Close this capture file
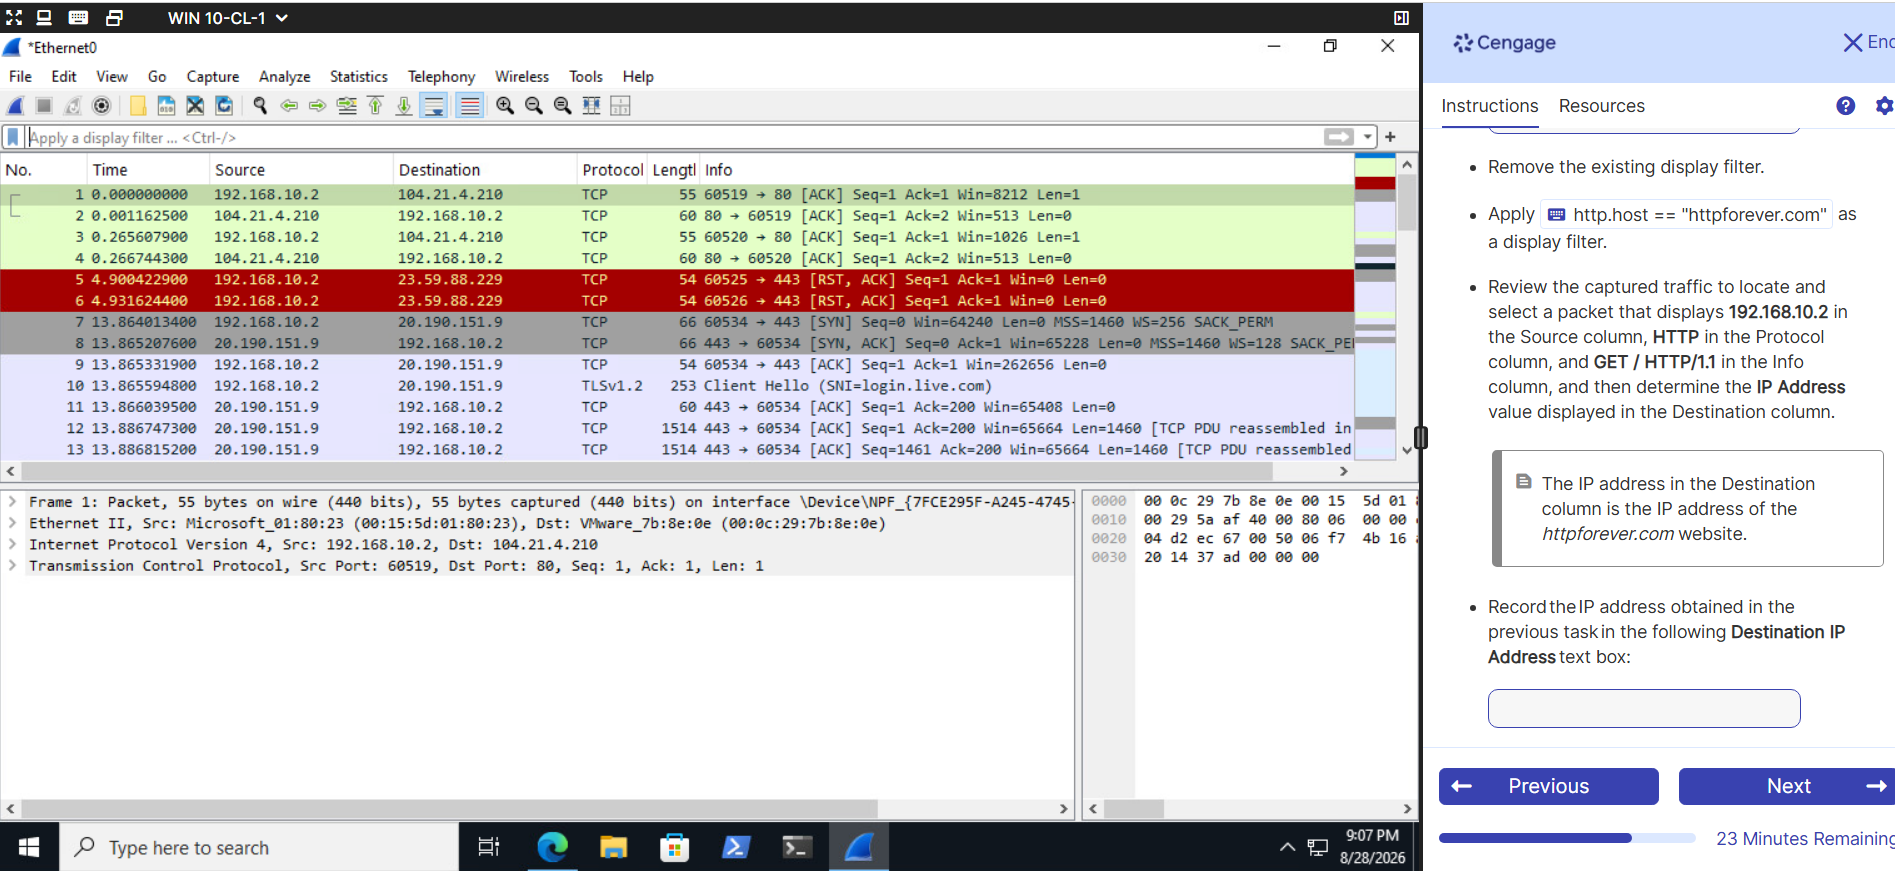This screenshot has width=1895, height=871. coord(195,106)
